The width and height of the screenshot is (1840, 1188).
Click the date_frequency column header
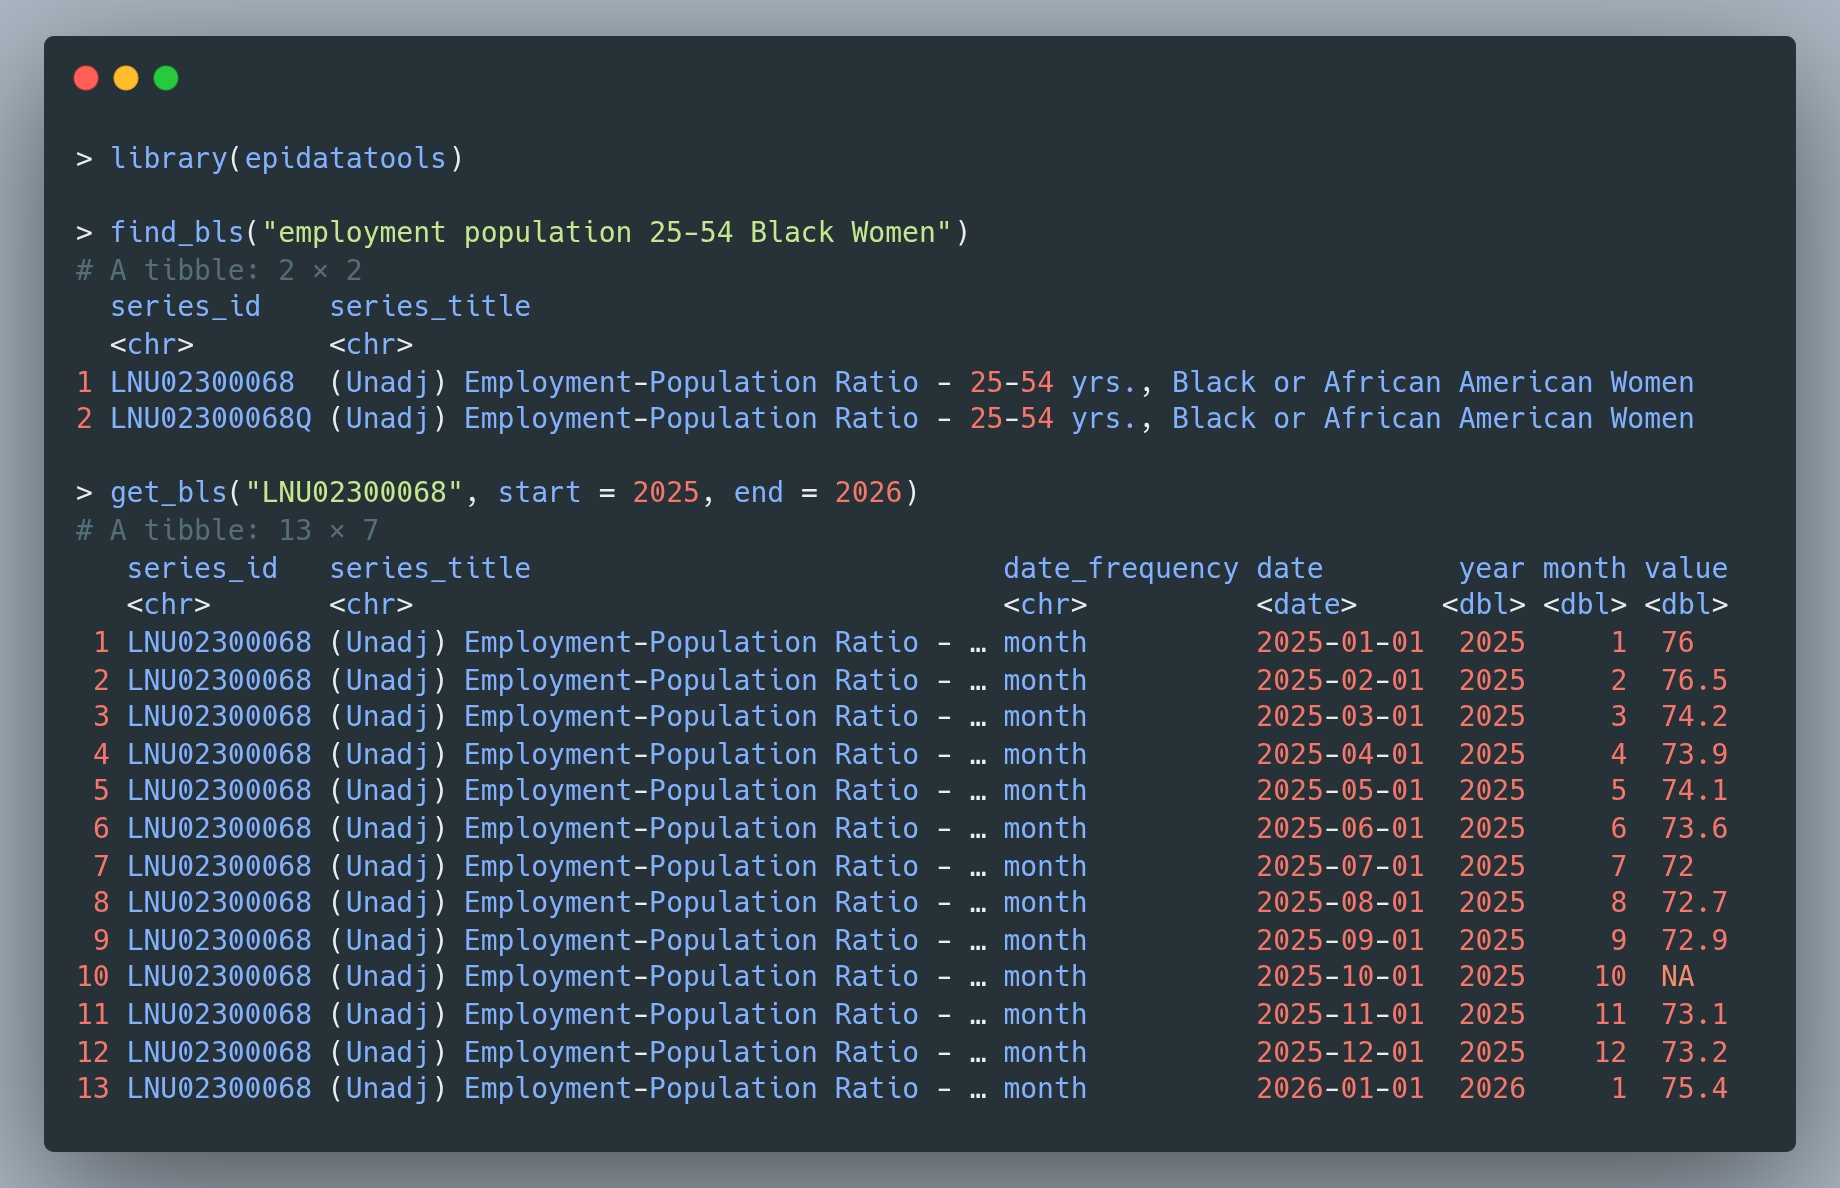point(1120,568)
